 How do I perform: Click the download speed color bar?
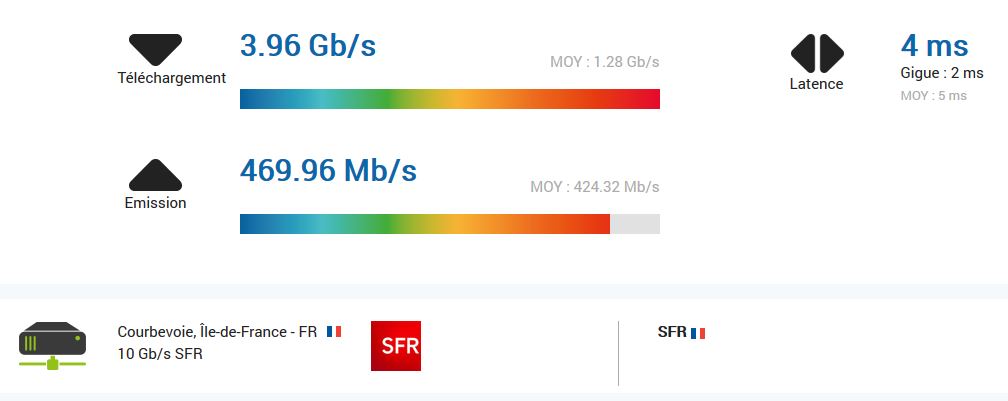[449, 99]
